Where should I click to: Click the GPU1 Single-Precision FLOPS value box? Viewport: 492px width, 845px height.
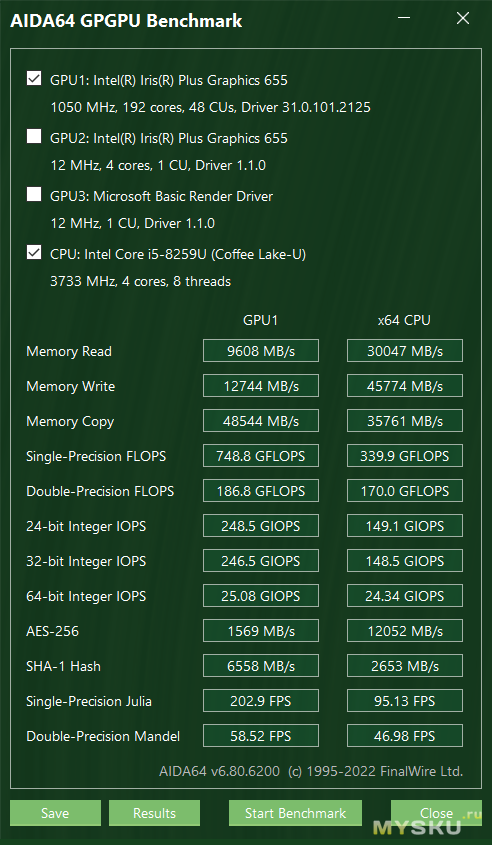tap(261, 456)
